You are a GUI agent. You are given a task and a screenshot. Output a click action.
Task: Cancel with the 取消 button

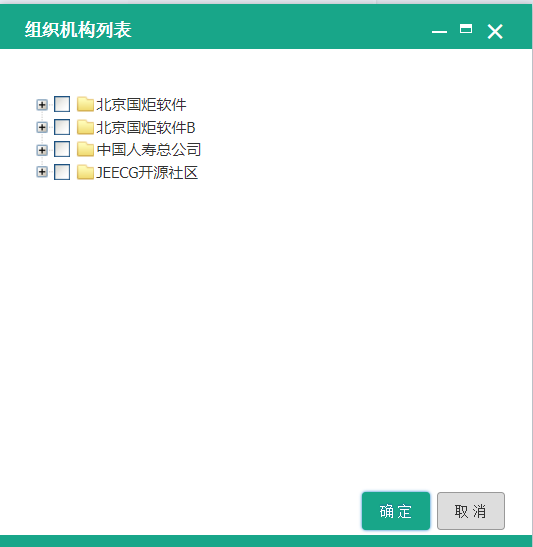[471, 511]
